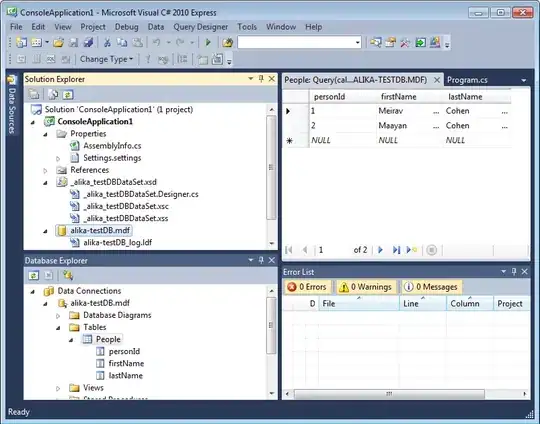The image size is (540, 424).
Task: Toggle the 0 Warnings filter
Action: coord(366,287)
